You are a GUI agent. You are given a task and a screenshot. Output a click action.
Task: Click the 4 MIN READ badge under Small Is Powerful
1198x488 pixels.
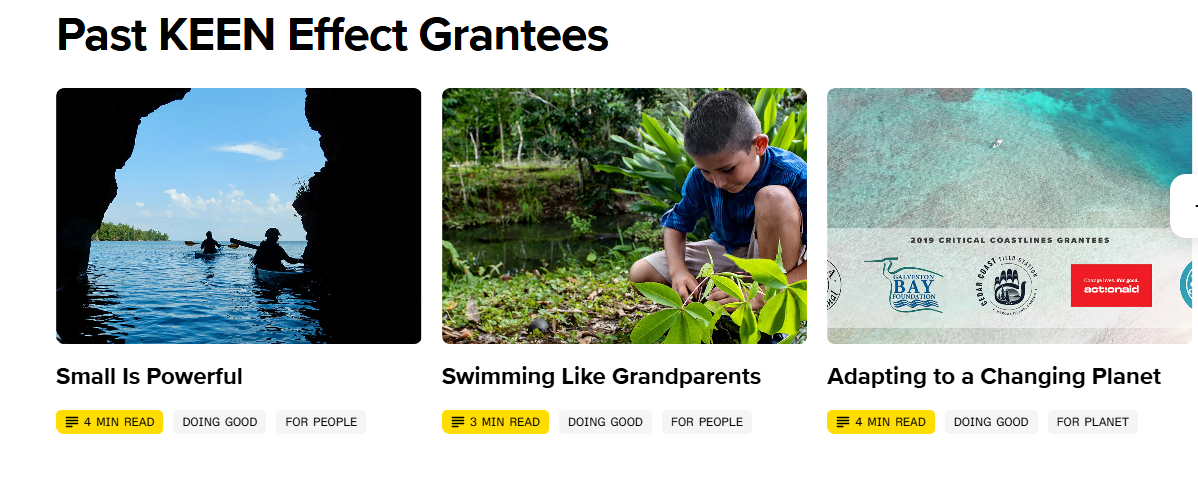click(109, 422)
